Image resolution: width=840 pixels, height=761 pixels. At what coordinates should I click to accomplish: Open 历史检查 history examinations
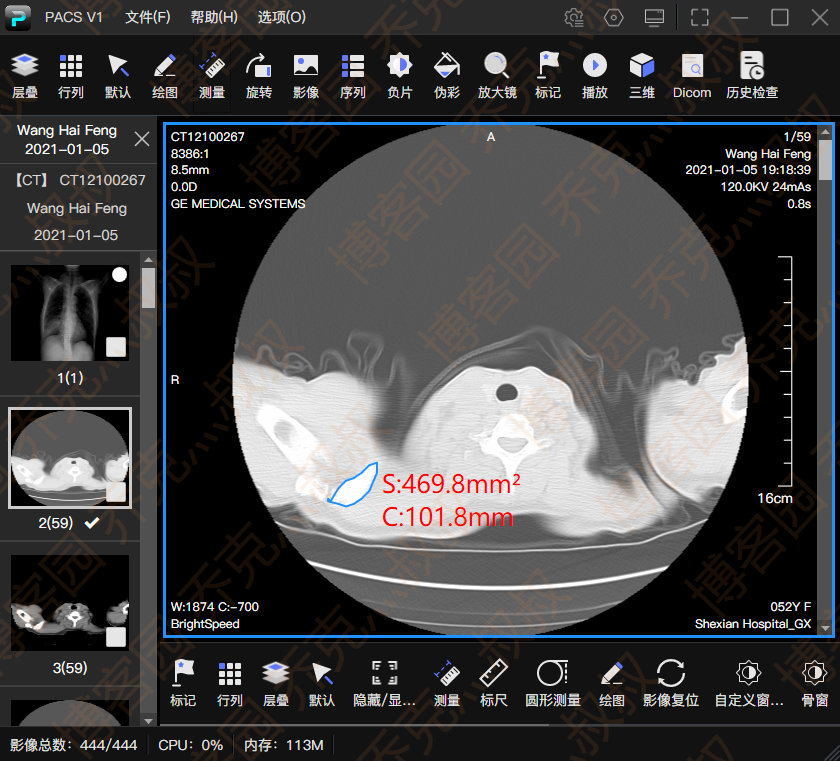pos(751,76)
